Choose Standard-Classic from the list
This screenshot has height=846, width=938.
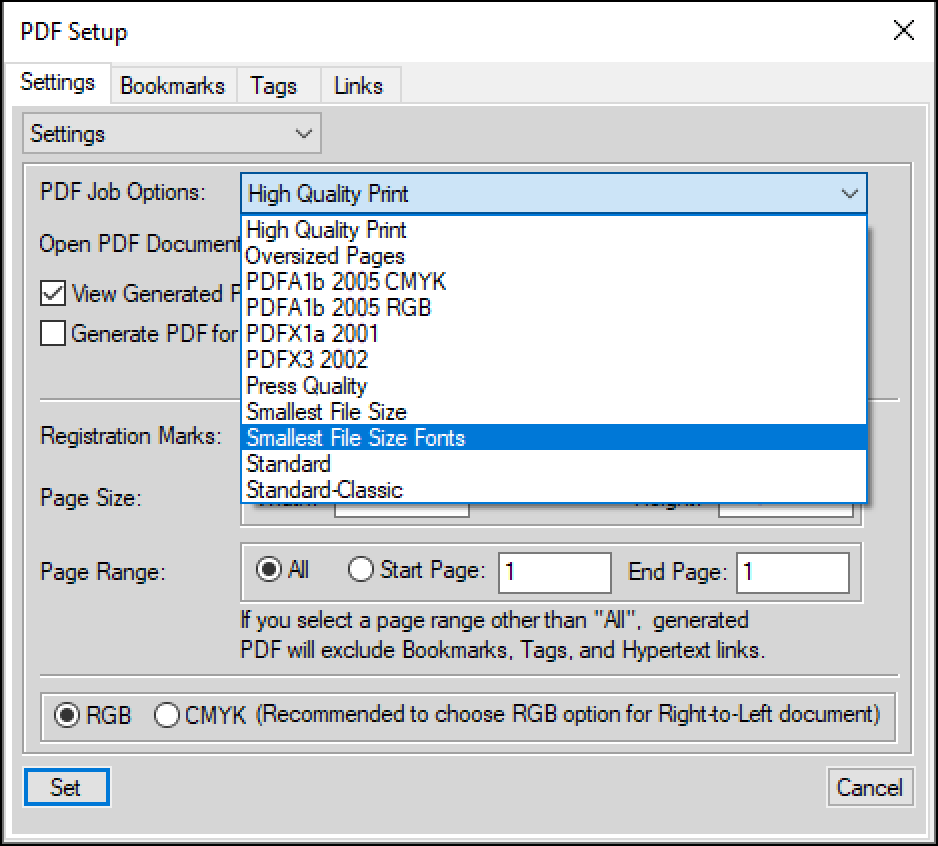pyautogui.click(x=554, y=489)
